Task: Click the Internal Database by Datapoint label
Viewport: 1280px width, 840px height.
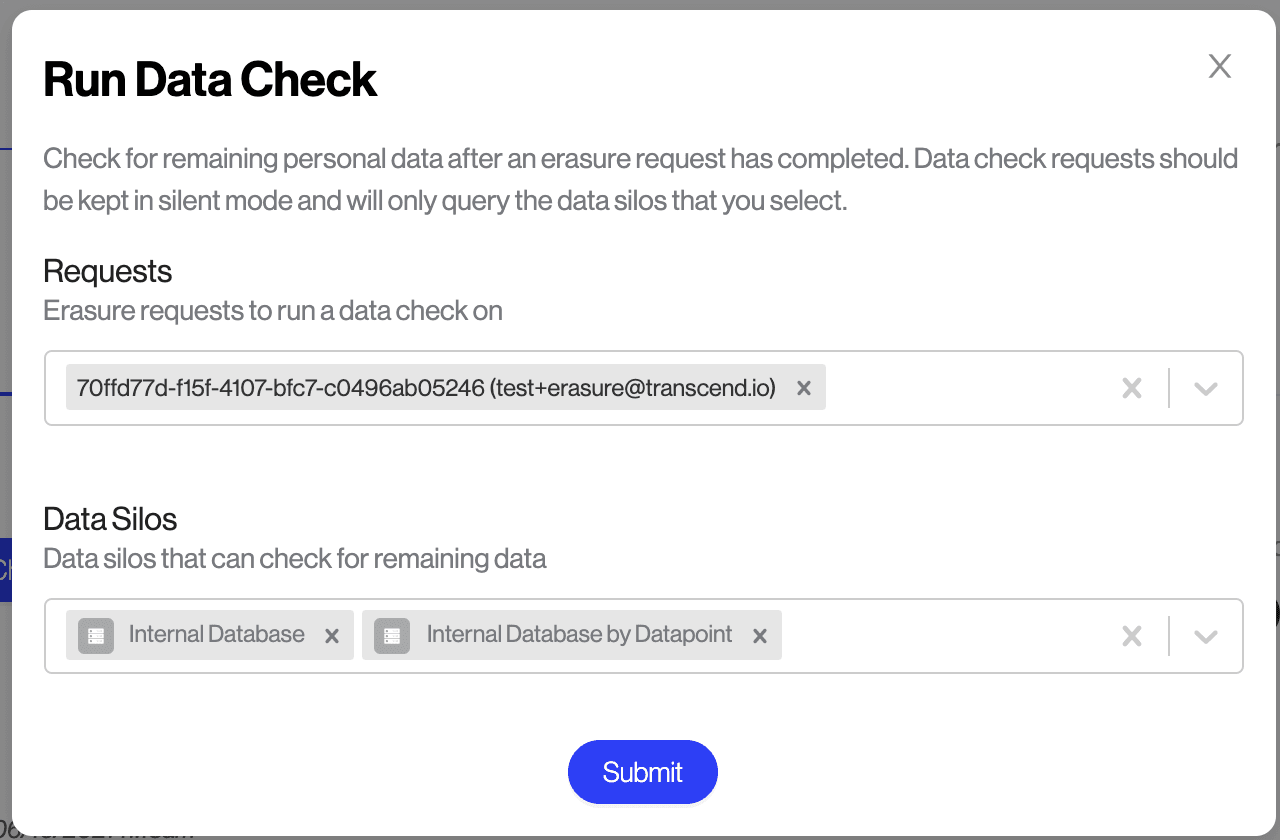Action: (x=579, y=635)
